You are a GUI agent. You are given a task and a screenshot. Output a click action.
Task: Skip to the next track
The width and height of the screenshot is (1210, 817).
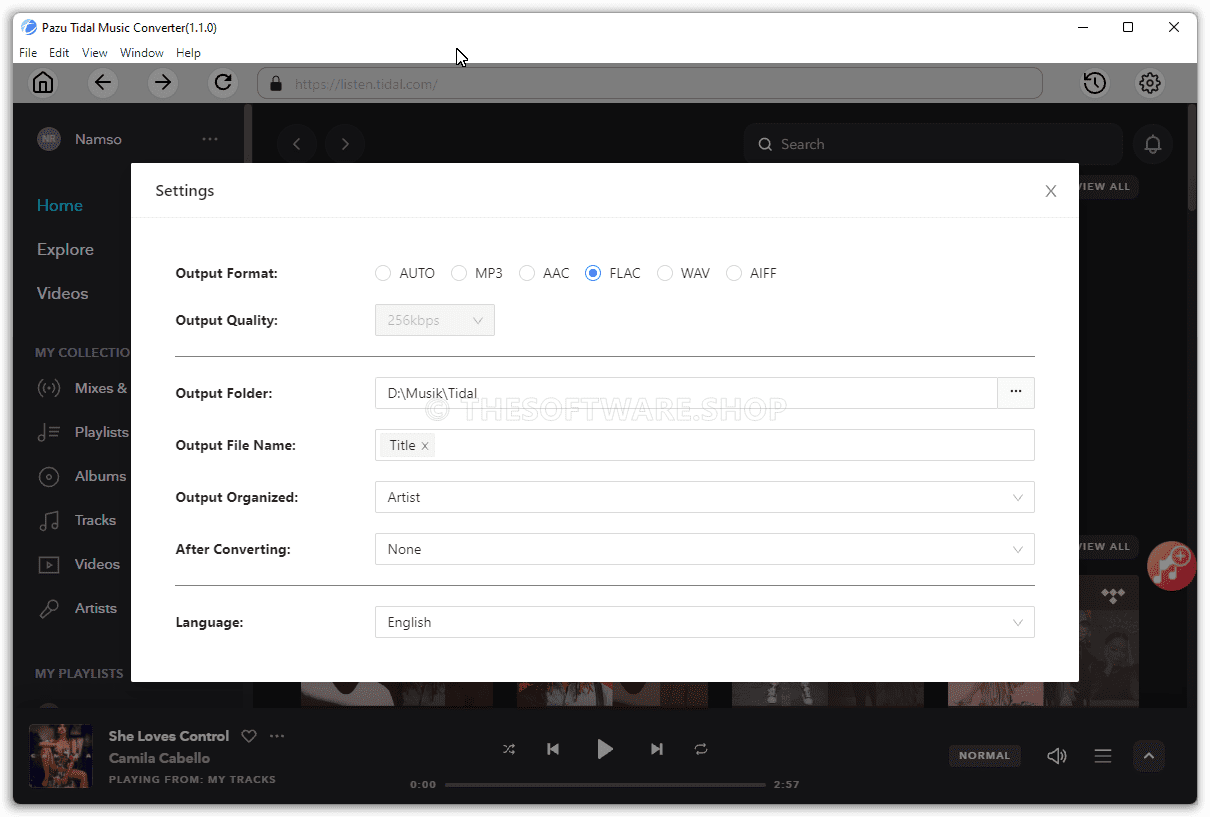(657, 749)
